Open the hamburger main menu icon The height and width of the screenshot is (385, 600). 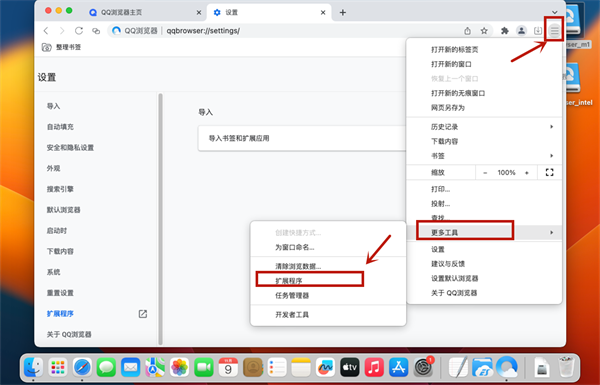click(554, 31)
